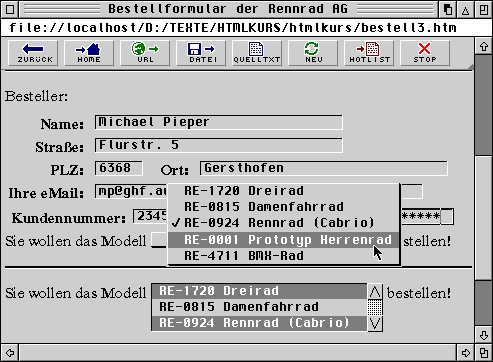Go back with the ZURÜCK button
Screen dimensions: 493x362
33,53
